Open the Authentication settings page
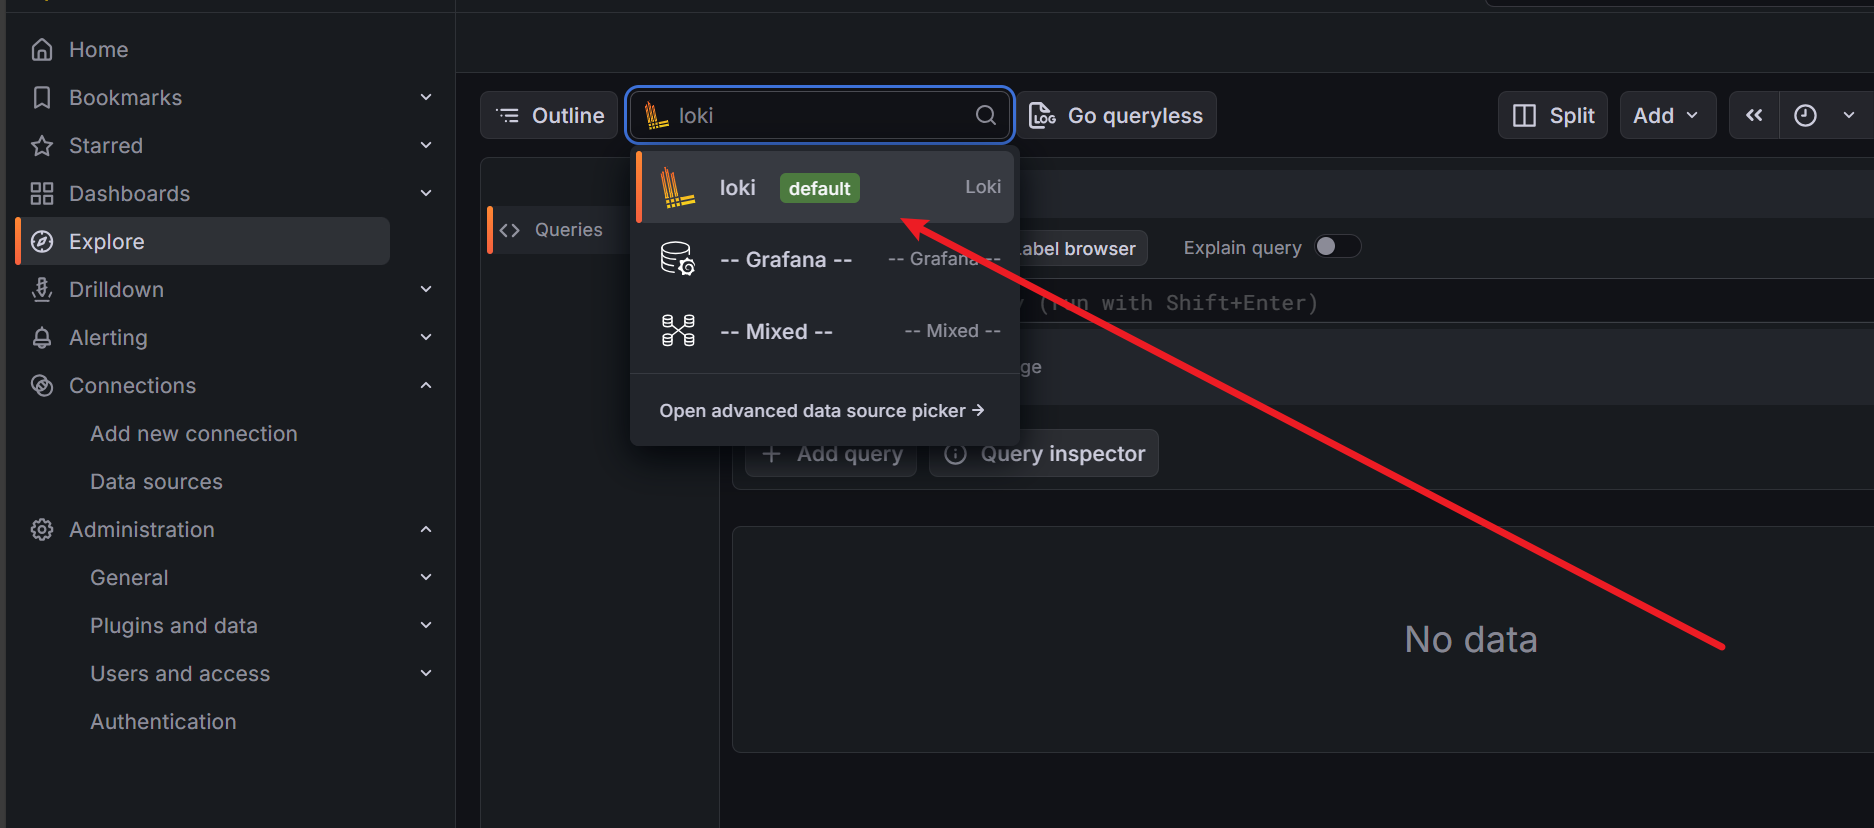The height and width of the screenshot is (828, 1874). coord(163,721)
